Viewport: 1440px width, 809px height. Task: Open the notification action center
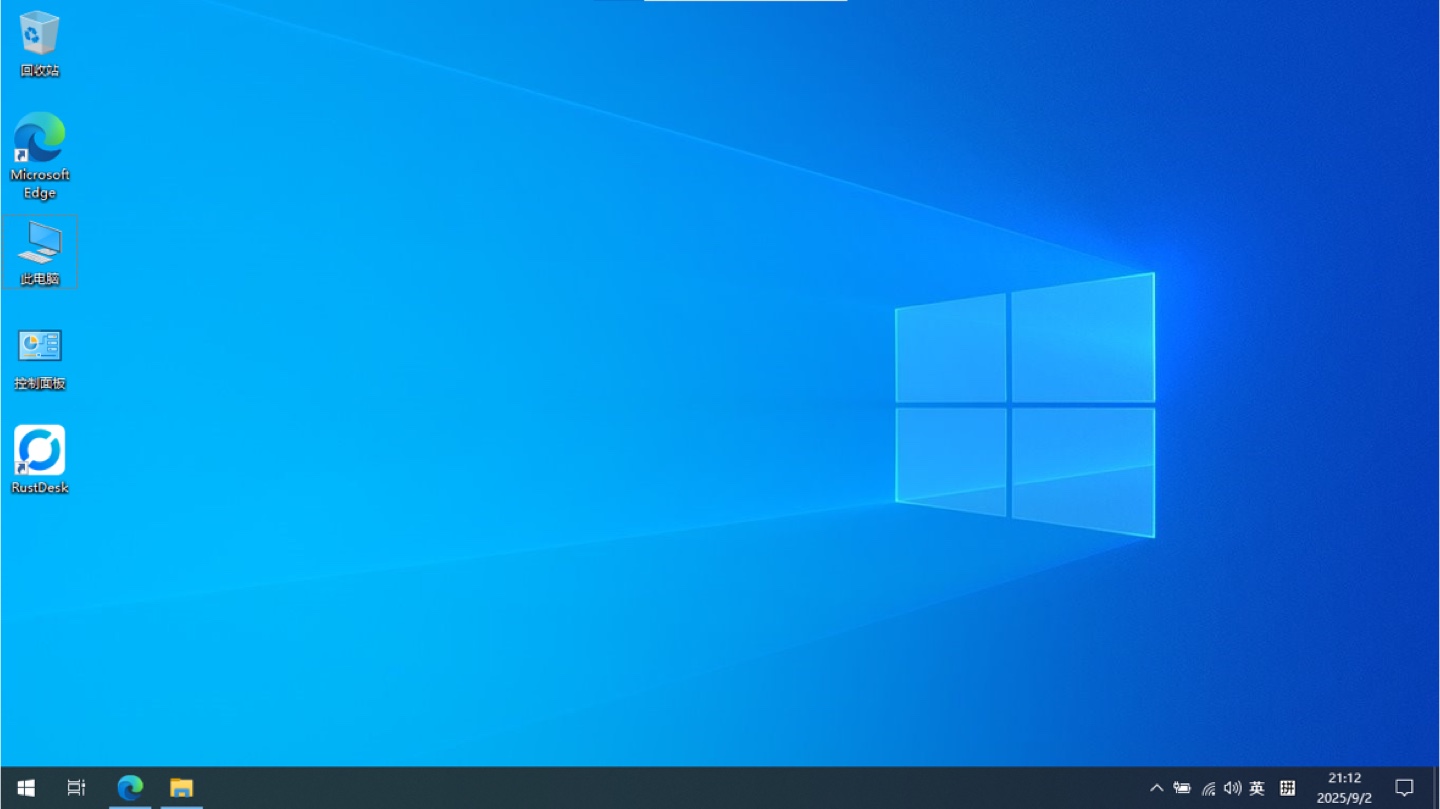point(1404,788)
